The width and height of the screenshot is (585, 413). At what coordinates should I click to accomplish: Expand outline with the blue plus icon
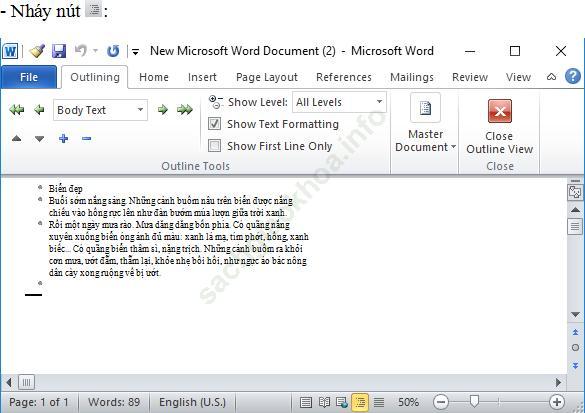[x=63, y=139]
